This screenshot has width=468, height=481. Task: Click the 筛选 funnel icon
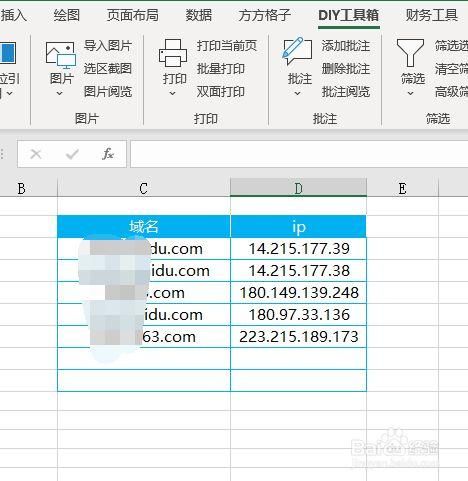point(410,53)
